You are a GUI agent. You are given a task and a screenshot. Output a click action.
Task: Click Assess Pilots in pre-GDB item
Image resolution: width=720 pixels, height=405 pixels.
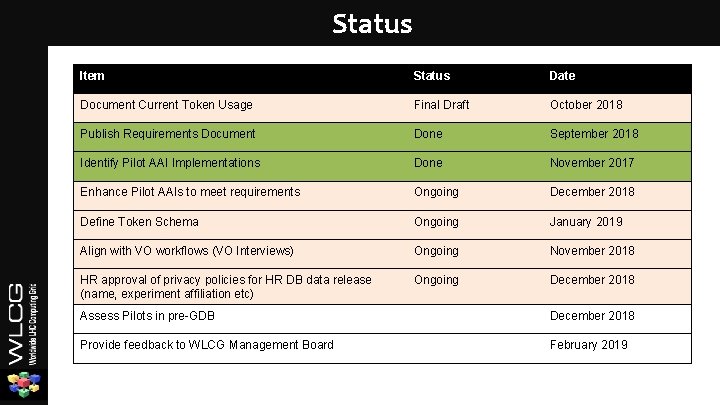click(x=147, y=316)
